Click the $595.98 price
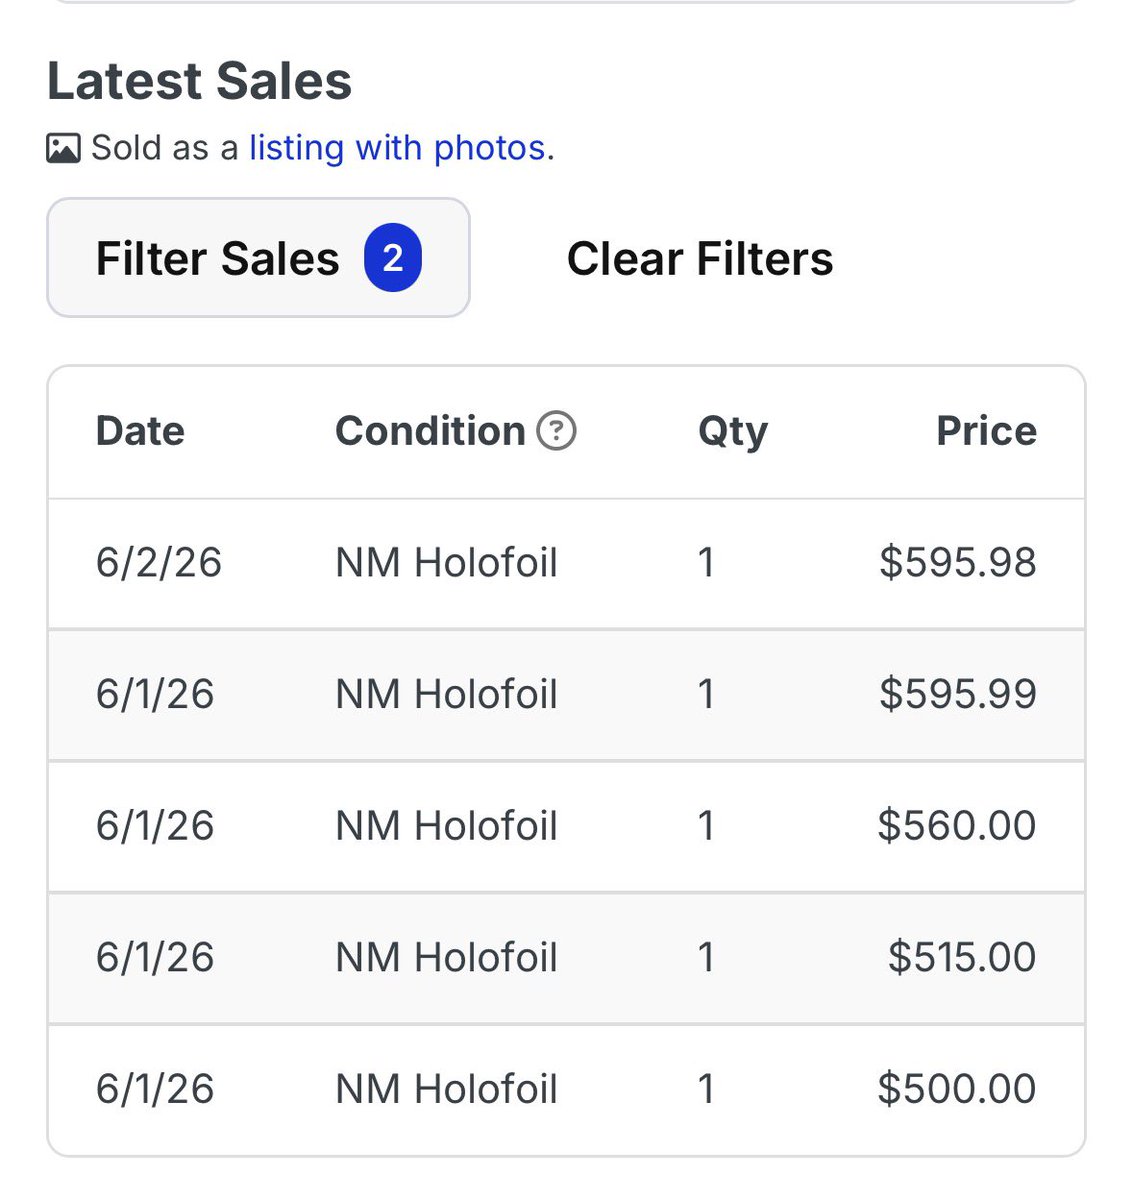This screenshot has width=1133, height=1200. (958, 562)
